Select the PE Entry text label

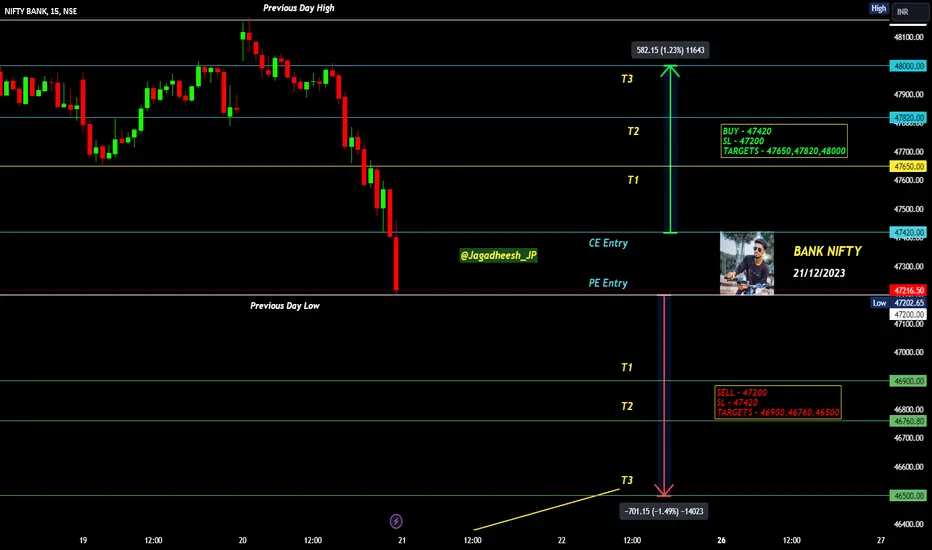pyautogui.click(x=608, y=283)
